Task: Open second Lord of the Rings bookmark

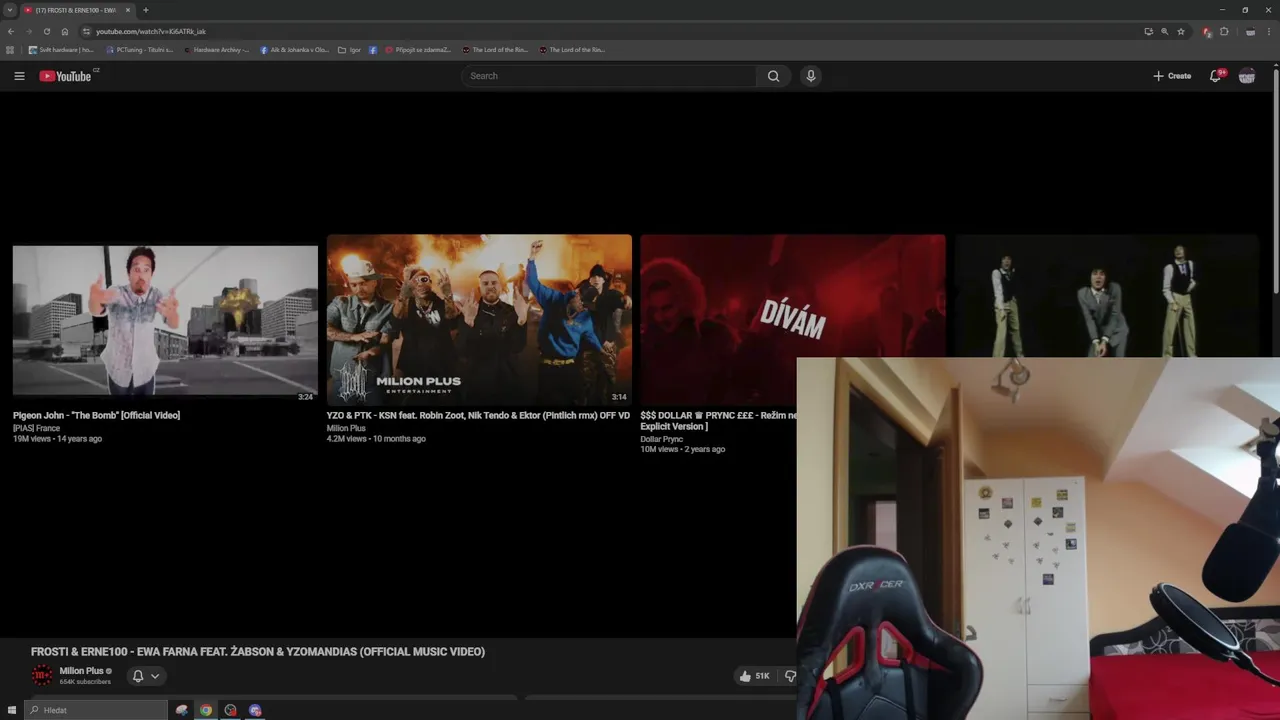Action: point(572,50)
